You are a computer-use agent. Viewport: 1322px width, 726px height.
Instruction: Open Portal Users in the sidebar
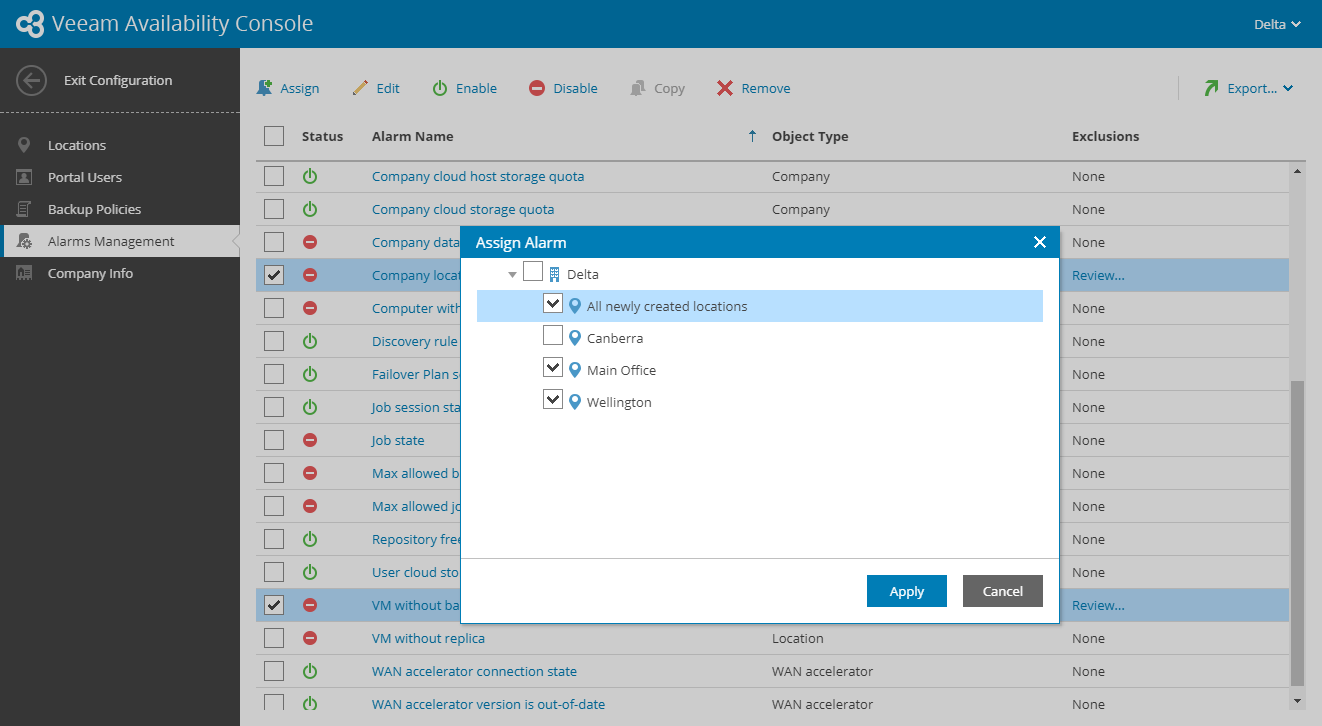tap(120, 177)
